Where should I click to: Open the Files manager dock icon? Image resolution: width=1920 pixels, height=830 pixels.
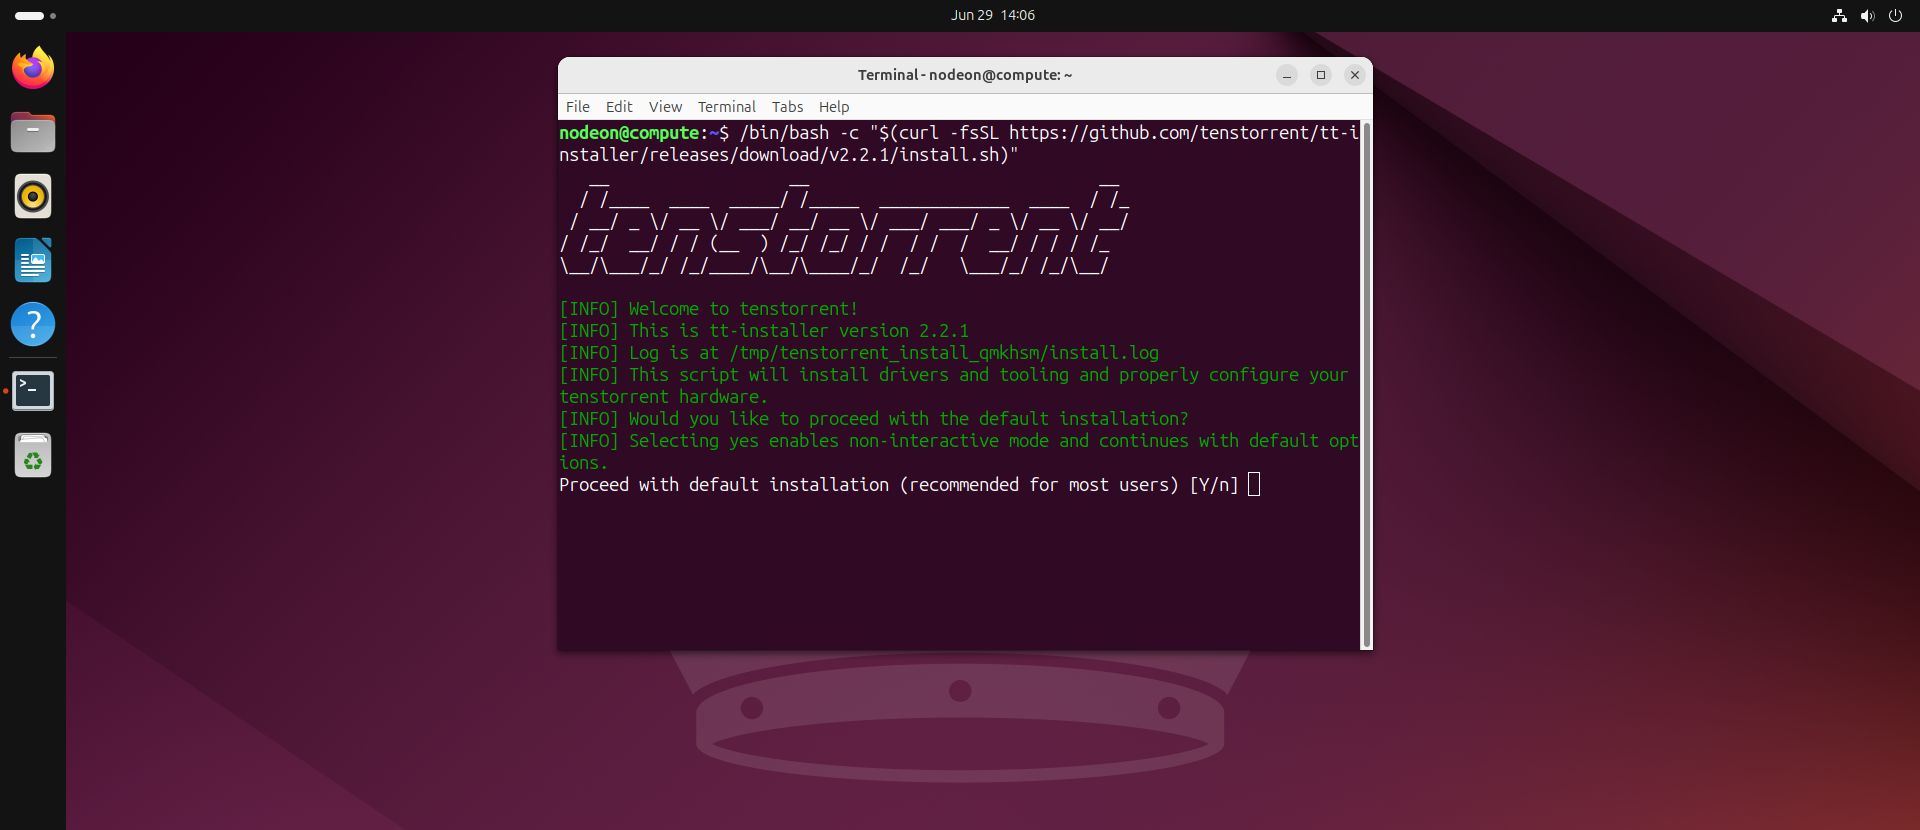point(33,132)
